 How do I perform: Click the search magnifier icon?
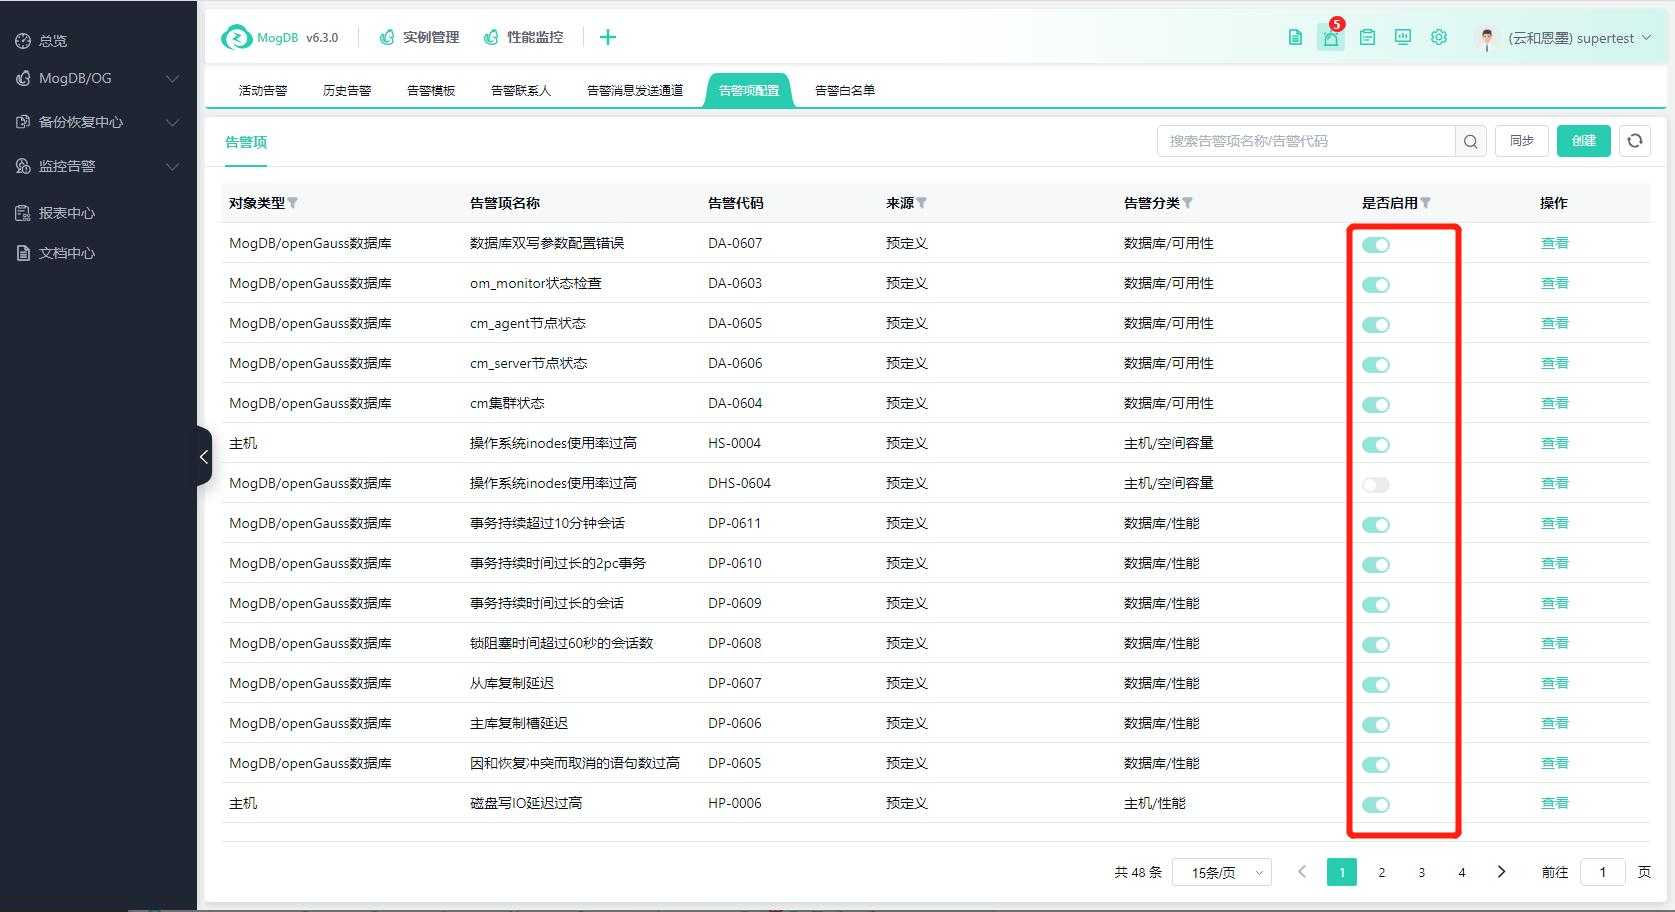(x=1471, y=141)
